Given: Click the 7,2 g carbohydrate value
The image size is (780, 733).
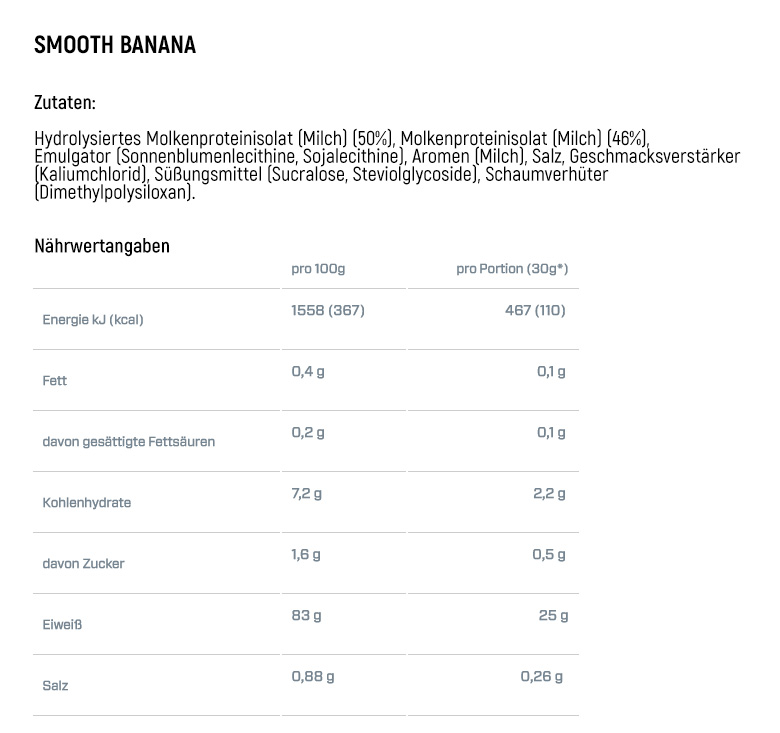Looking at the screenshot, I should [307, 494].
